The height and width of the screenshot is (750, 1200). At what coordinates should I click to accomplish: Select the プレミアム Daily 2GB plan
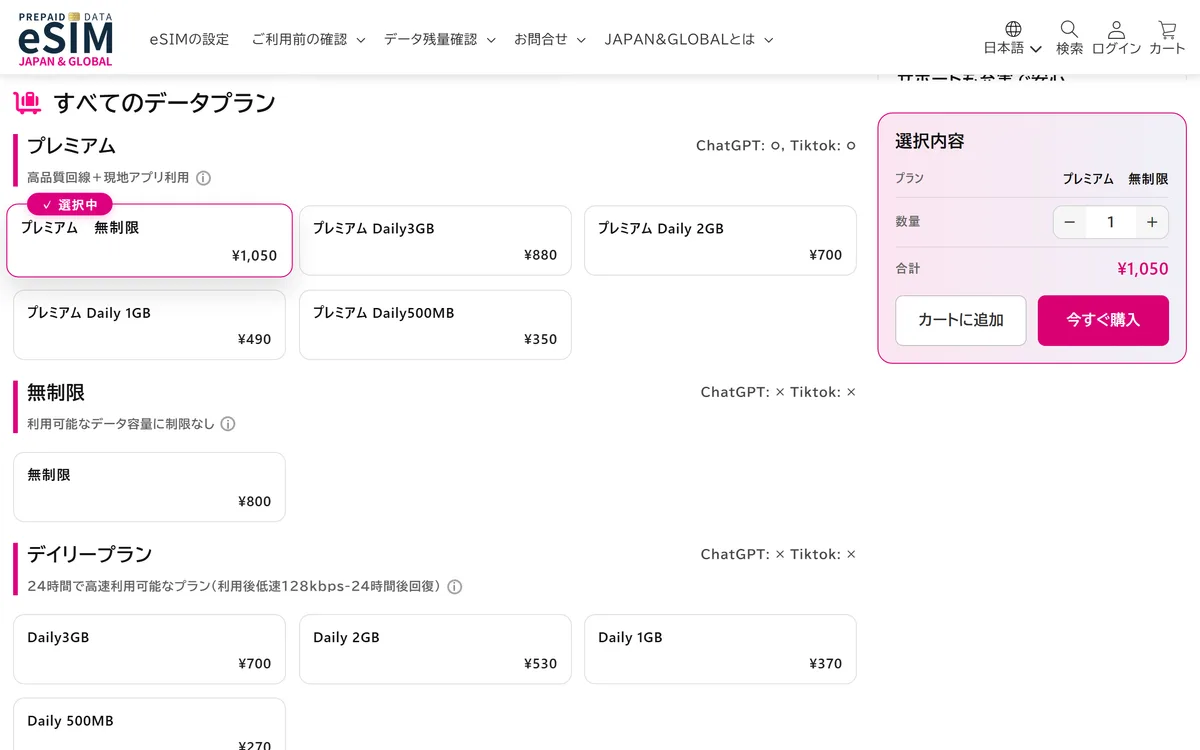(720, 241)
